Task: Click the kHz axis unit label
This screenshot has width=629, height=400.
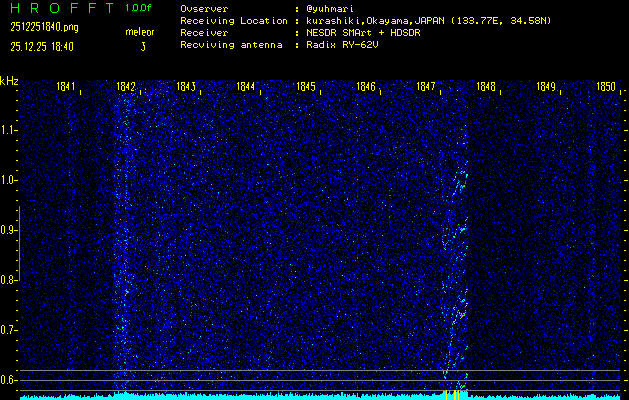Action: click(x=9, y=81)
